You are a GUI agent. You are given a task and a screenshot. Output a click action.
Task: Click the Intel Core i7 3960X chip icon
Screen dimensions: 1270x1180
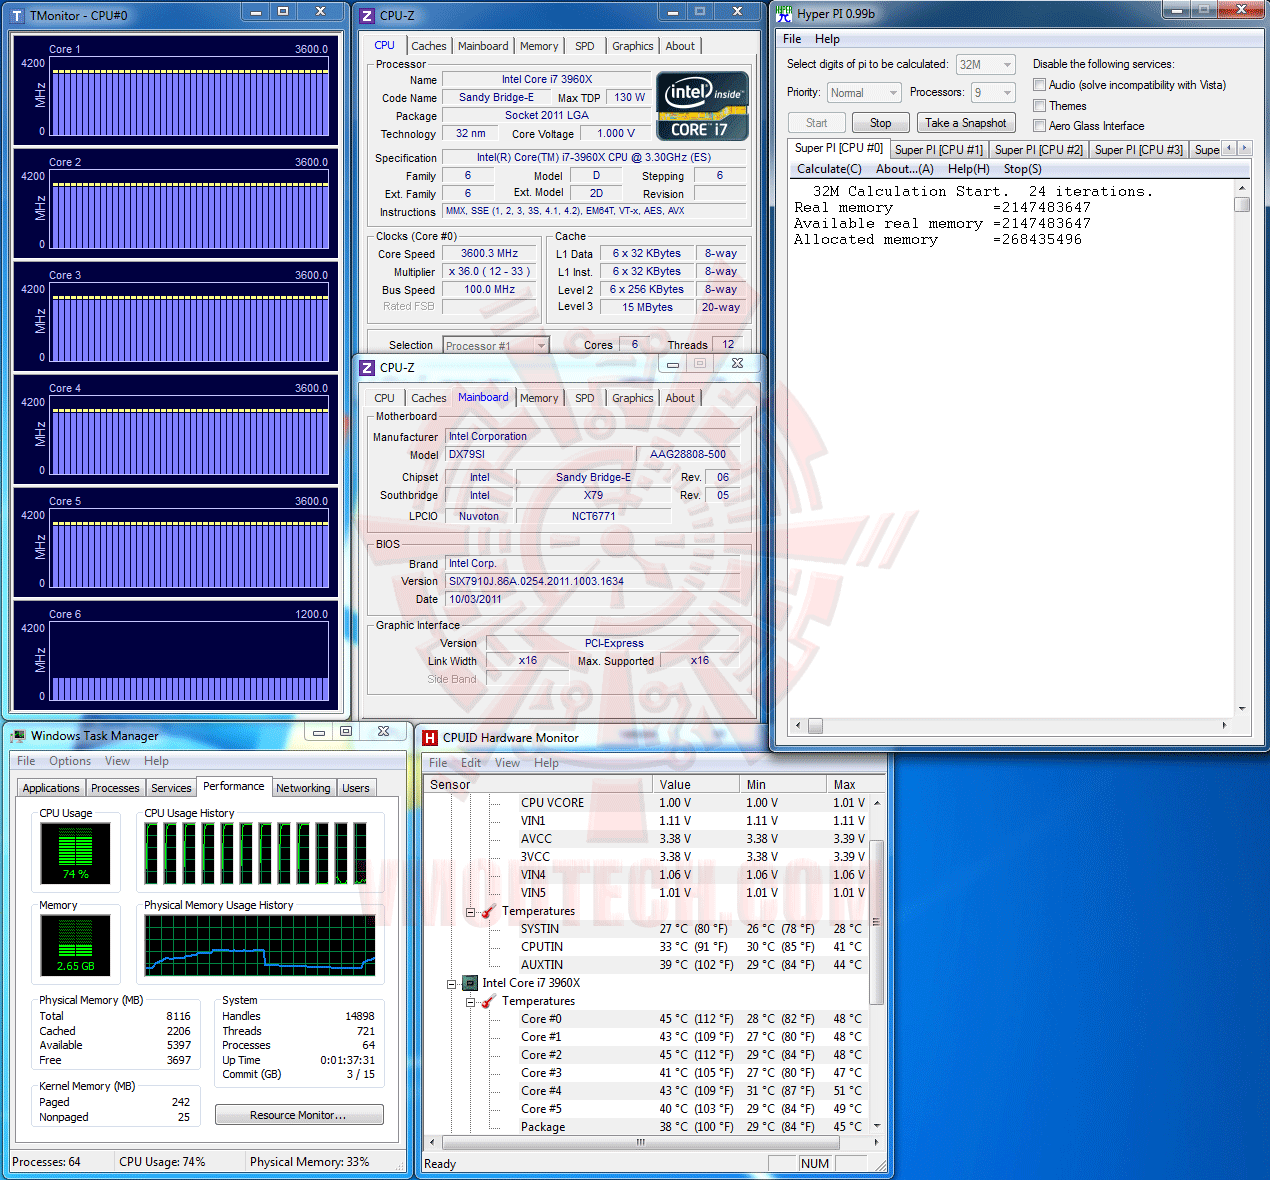(469, 983)
